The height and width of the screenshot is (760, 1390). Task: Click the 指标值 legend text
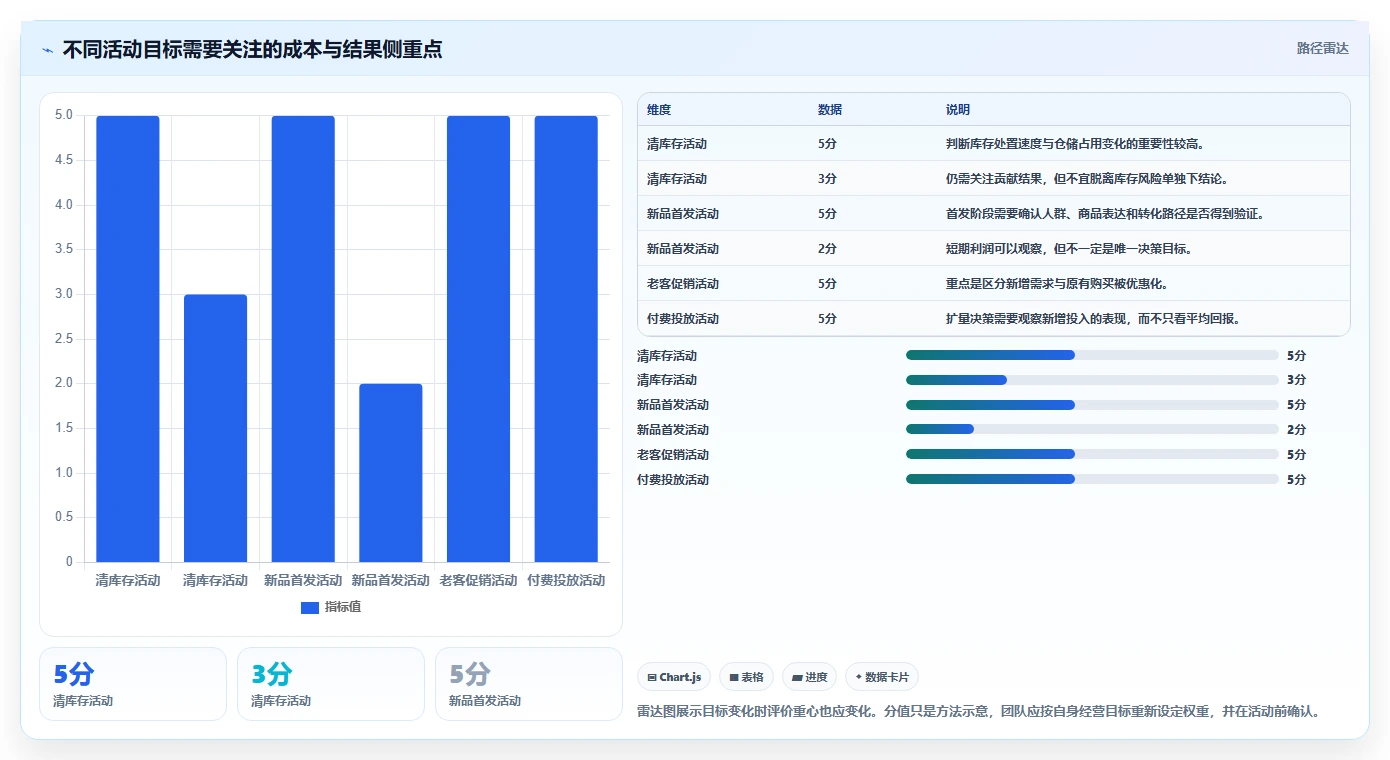tap(343, 607)
